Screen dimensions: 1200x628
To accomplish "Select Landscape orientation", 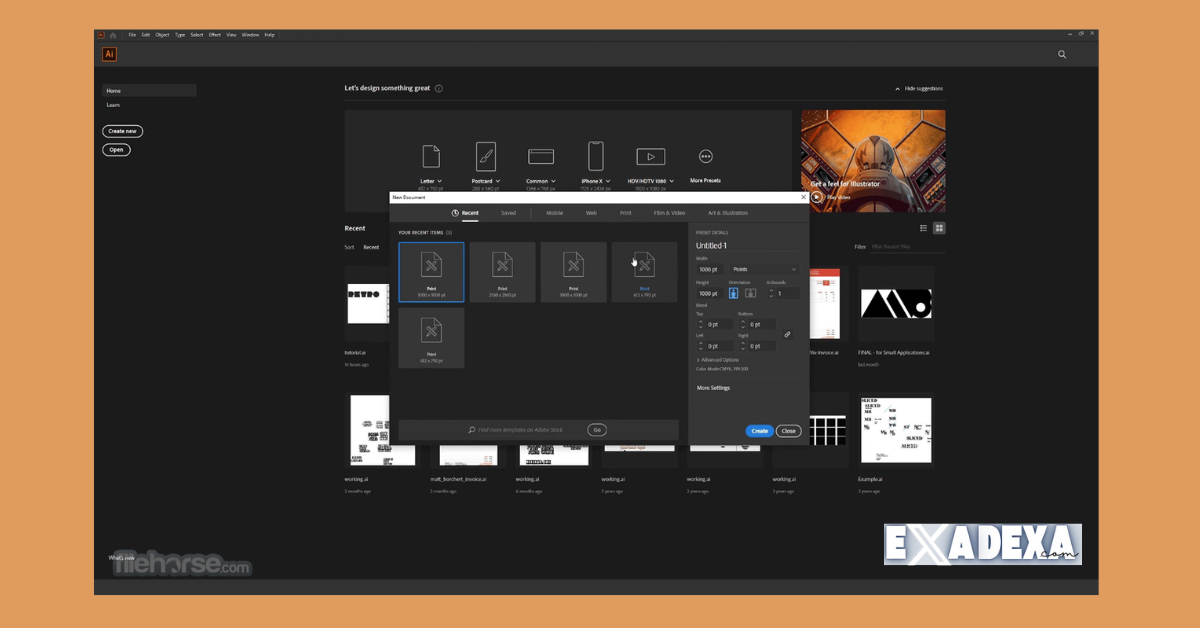I will point(750,292).
